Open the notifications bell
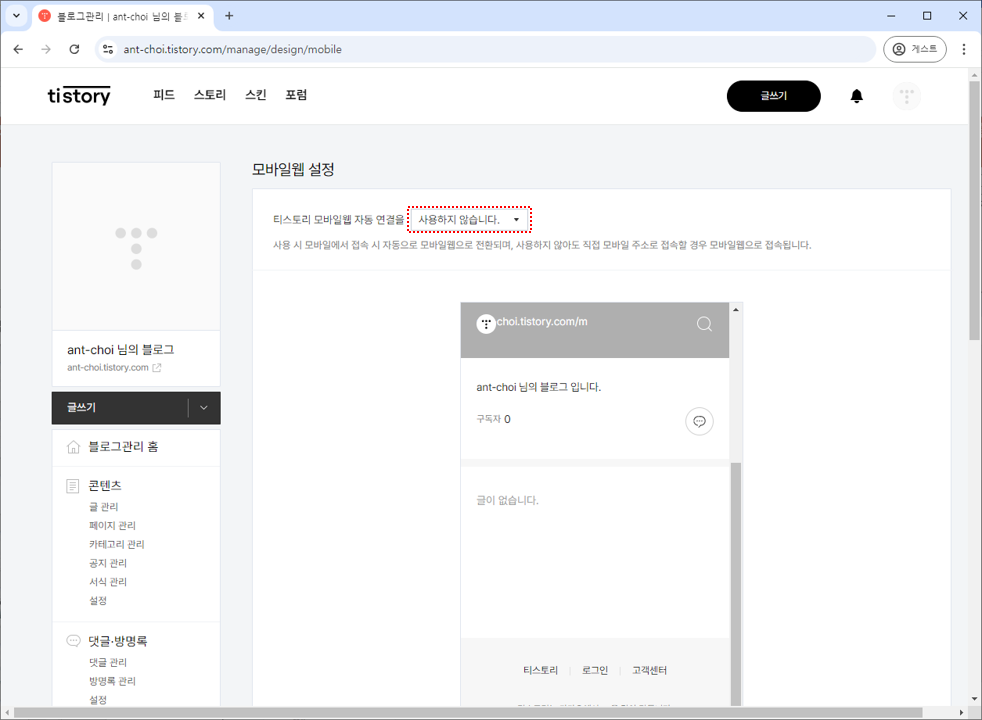Image resolution: width=982 pixels, height=720 pixels. (x=857, y=96)
